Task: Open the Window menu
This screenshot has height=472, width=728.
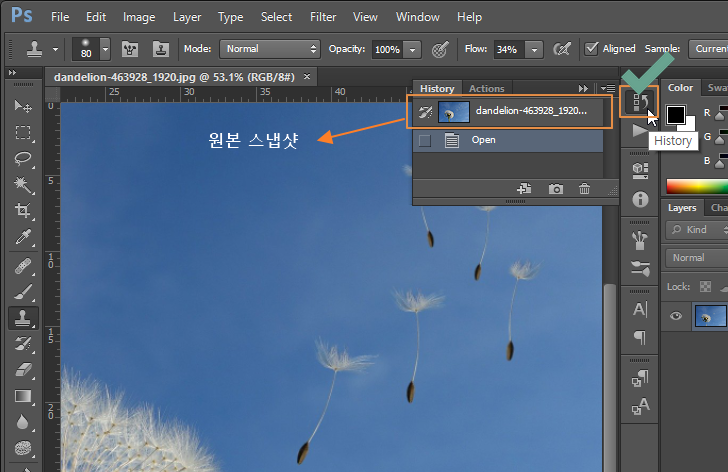Action: click(x=418, y=17)
